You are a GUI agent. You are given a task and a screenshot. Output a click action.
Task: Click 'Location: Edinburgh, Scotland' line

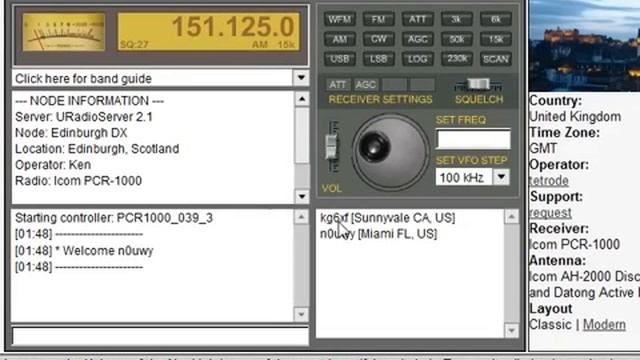coord(97,149)
